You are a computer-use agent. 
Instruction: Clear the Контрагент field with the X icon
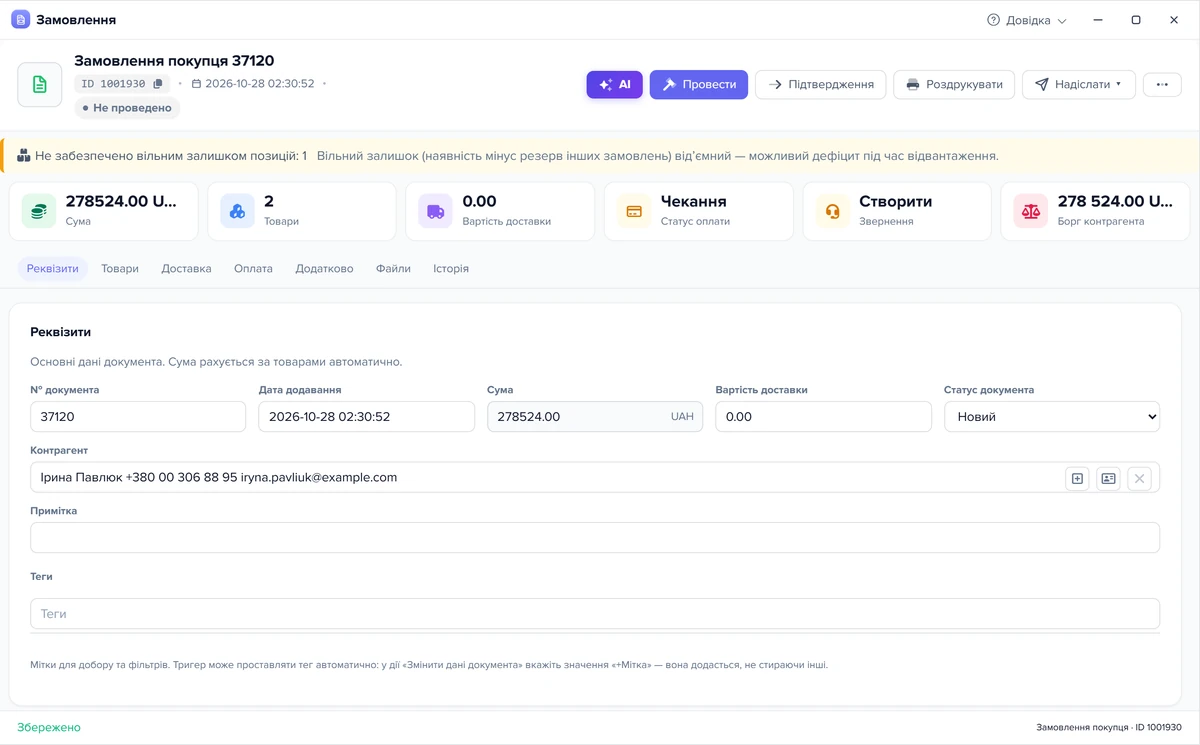click(x=1139, y=479)
